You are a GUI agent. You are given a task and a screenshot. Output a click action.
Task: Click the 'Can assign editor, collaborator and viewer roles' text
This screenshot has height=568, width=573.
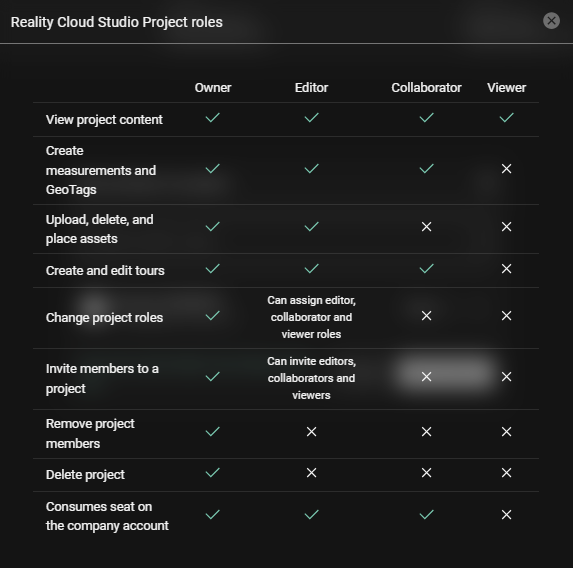[x=311, y=317]
